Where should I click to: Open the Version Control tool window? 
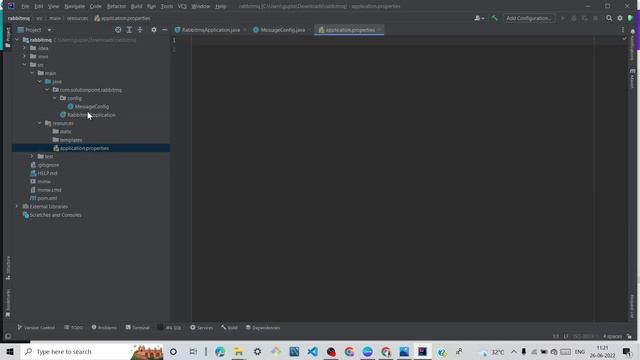(x=36, y=328)
